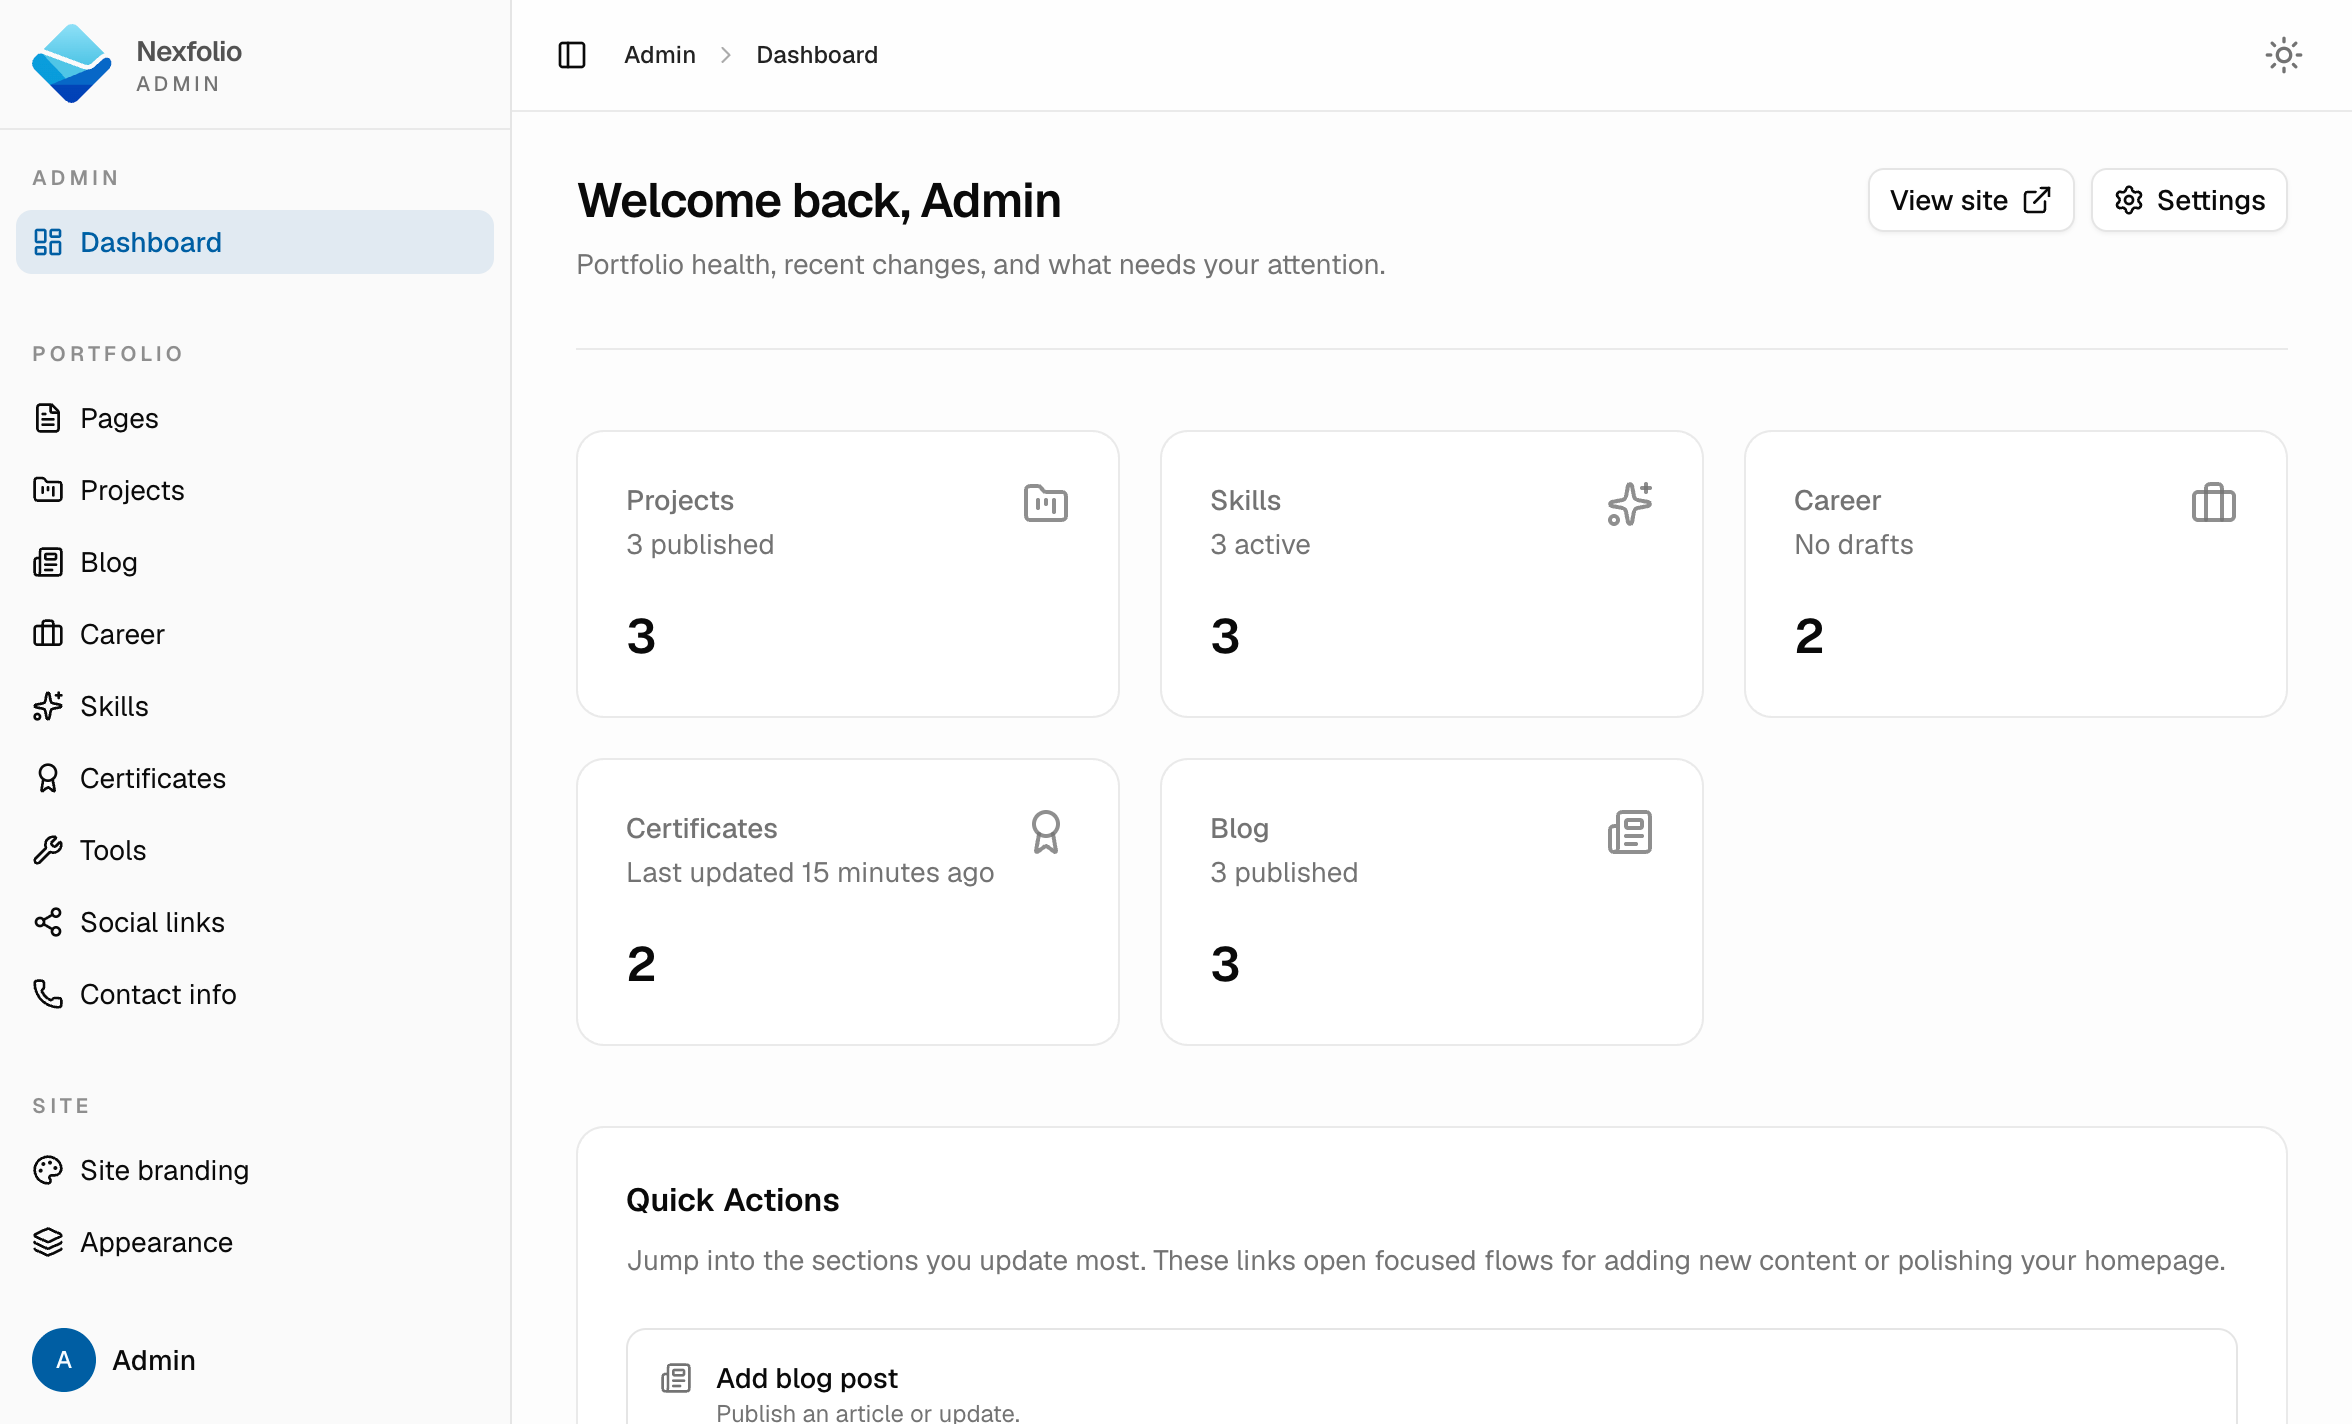2352x1424 pixels.
Task: Click the "3 active" text
Action: coord(1260,544)
